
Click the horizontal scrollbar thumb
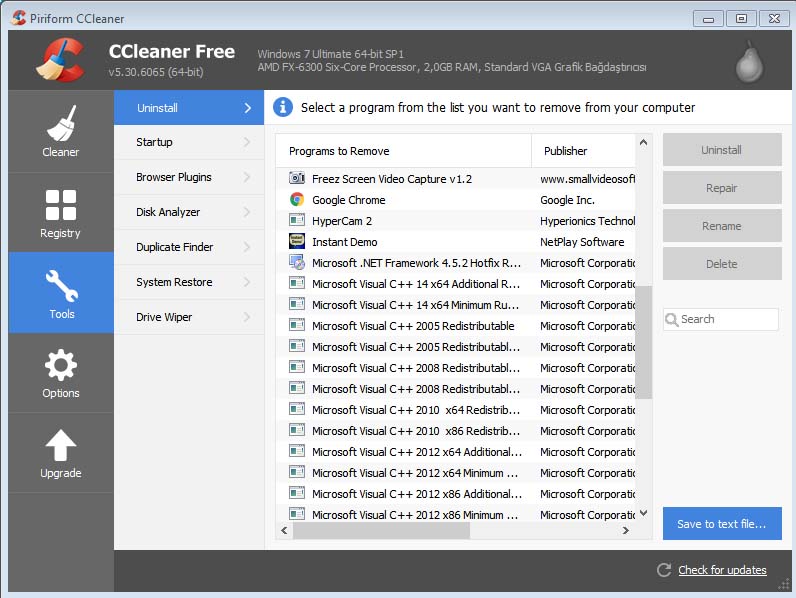coord(381,530)
